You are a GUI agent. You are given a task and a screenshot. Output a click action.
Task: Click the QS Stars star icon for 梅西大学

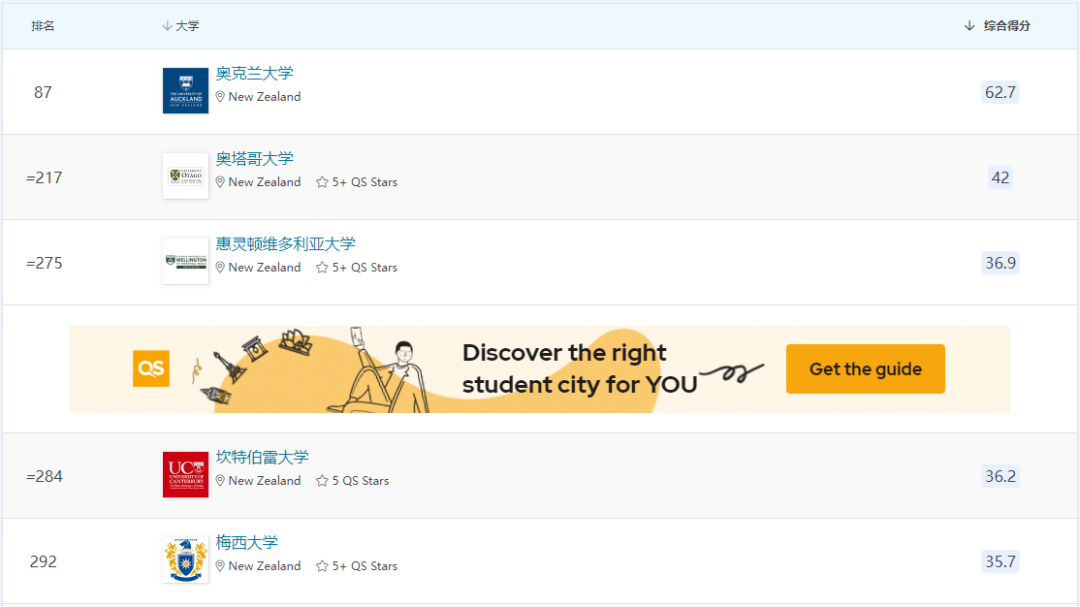tap(322, 566)
